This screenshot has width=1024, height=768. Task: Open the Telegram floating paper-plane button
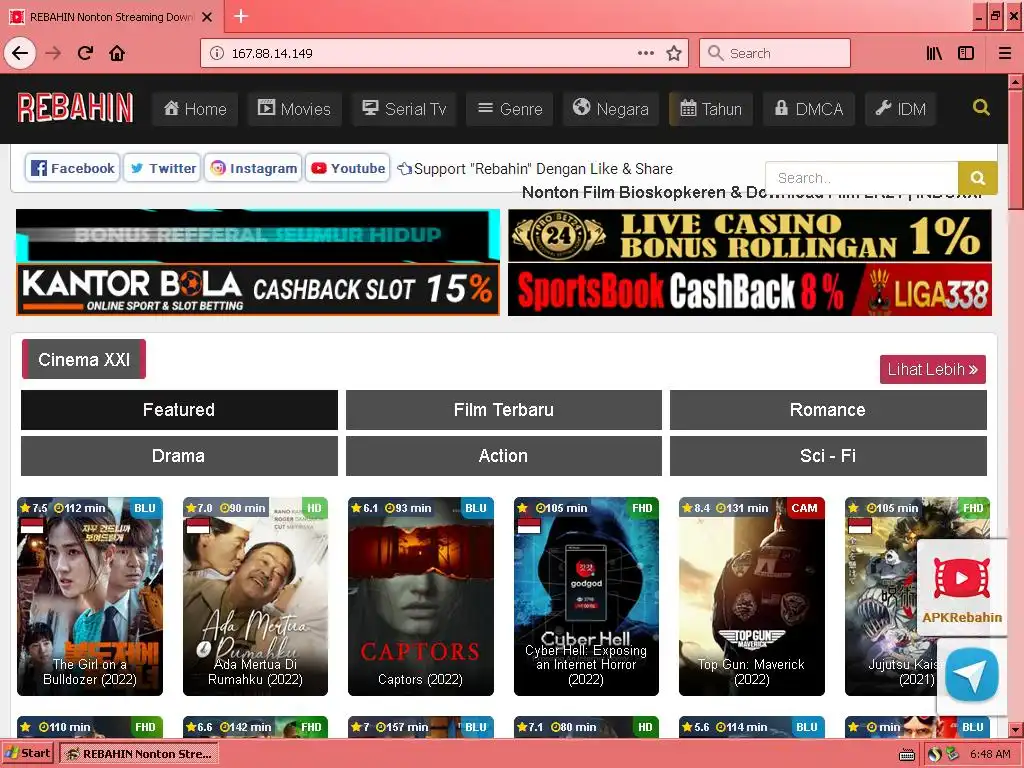pyautogui.click(x=972, y=675)
